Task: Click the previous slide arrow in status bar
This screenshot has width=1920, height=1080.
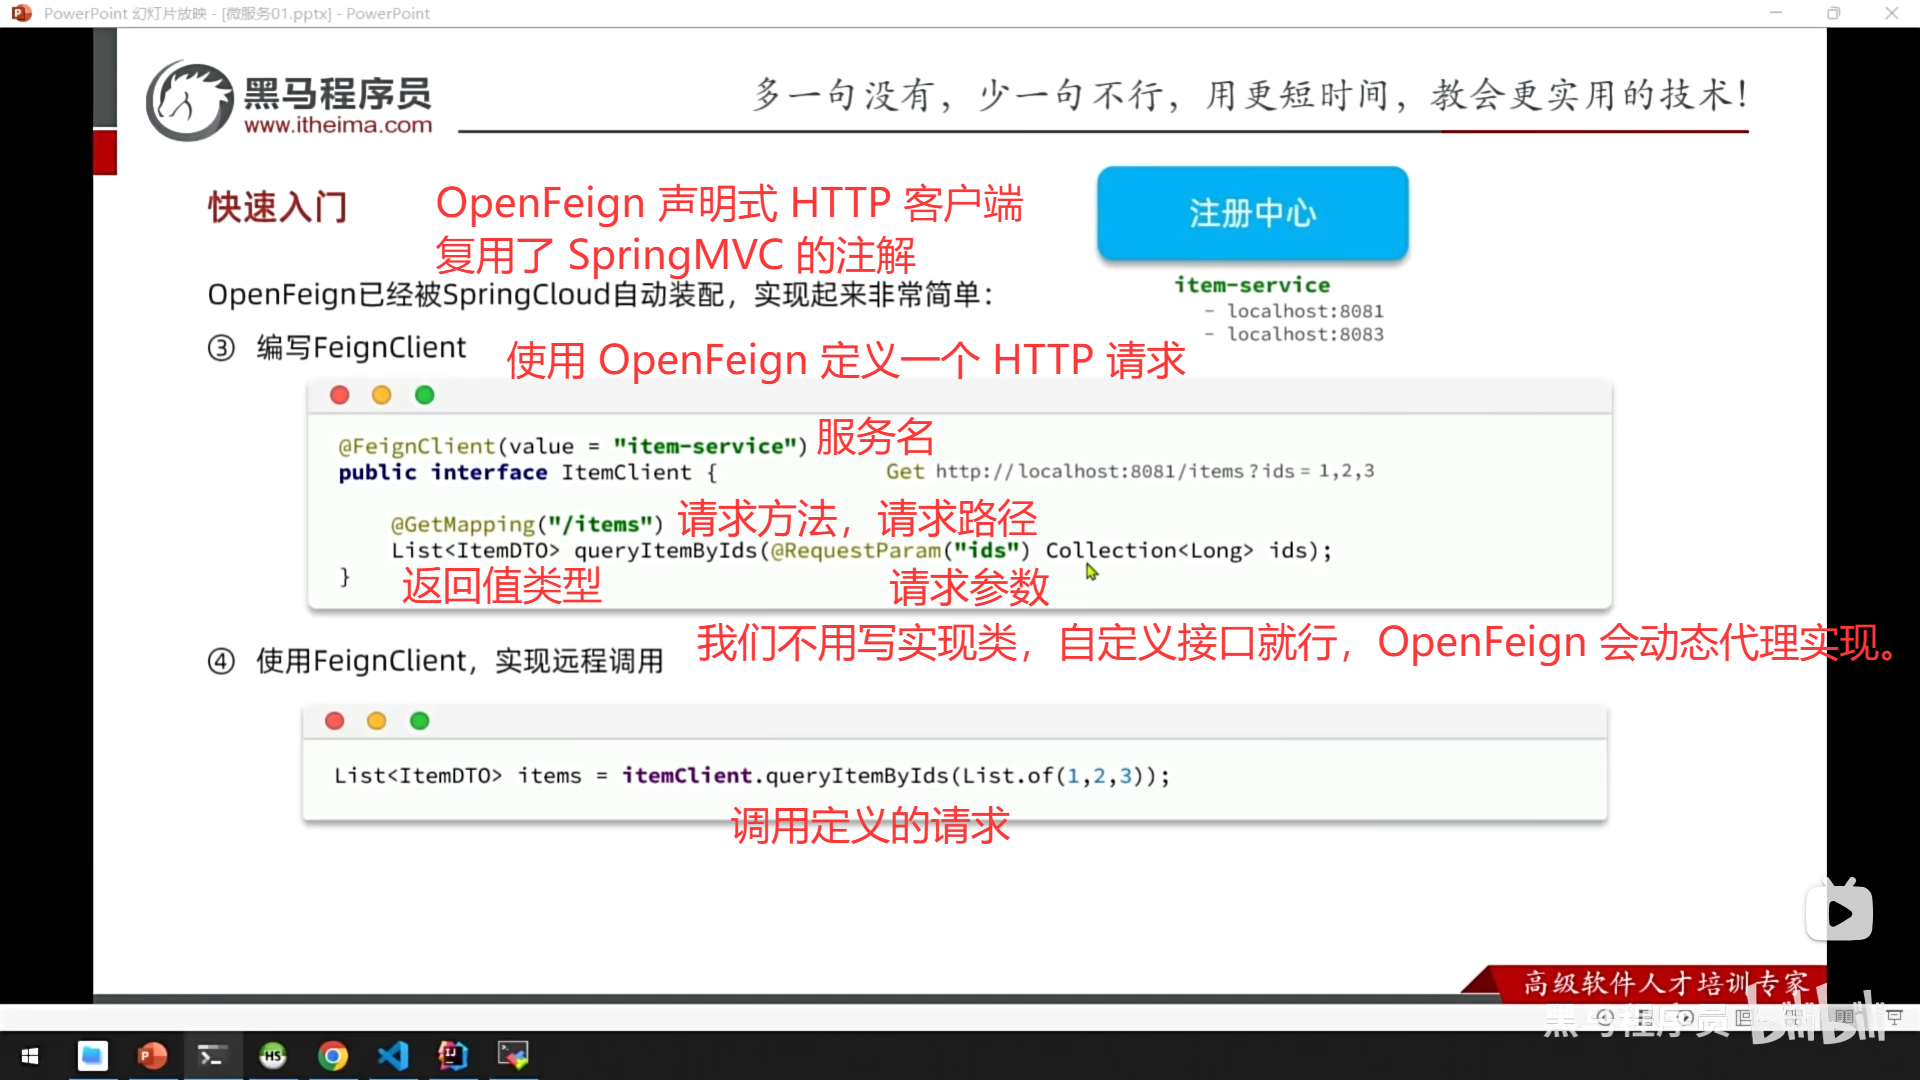Action: (1605, 1017)
